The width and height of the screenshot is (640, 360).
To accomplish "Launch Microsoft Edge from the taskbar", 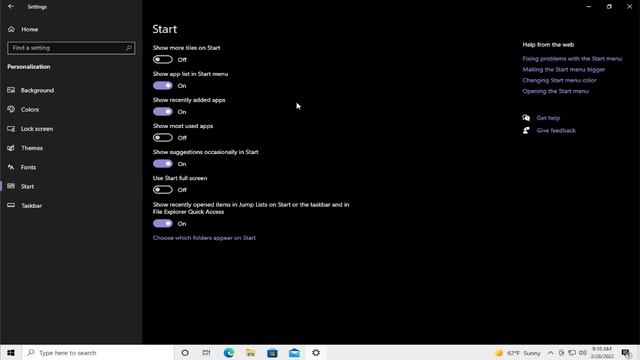I will [x=229, y=353].
